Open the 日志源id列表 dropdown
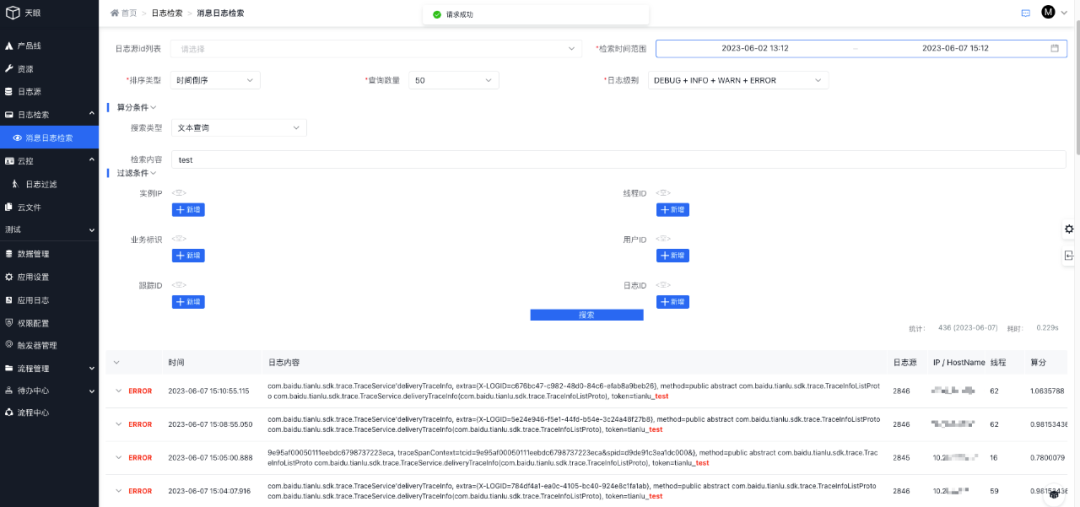The height and width of the screenshot is (507, 1080). pyautogui.click(x=376, y=49)
